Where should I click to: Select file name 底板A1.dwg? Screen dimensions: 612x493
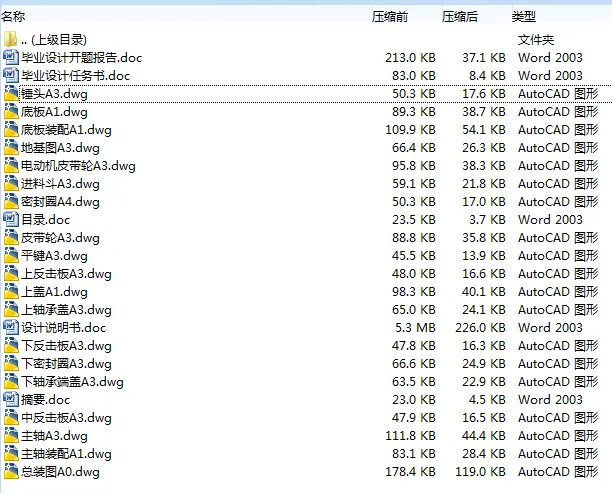pyautogui.click(x=54, y=112)
